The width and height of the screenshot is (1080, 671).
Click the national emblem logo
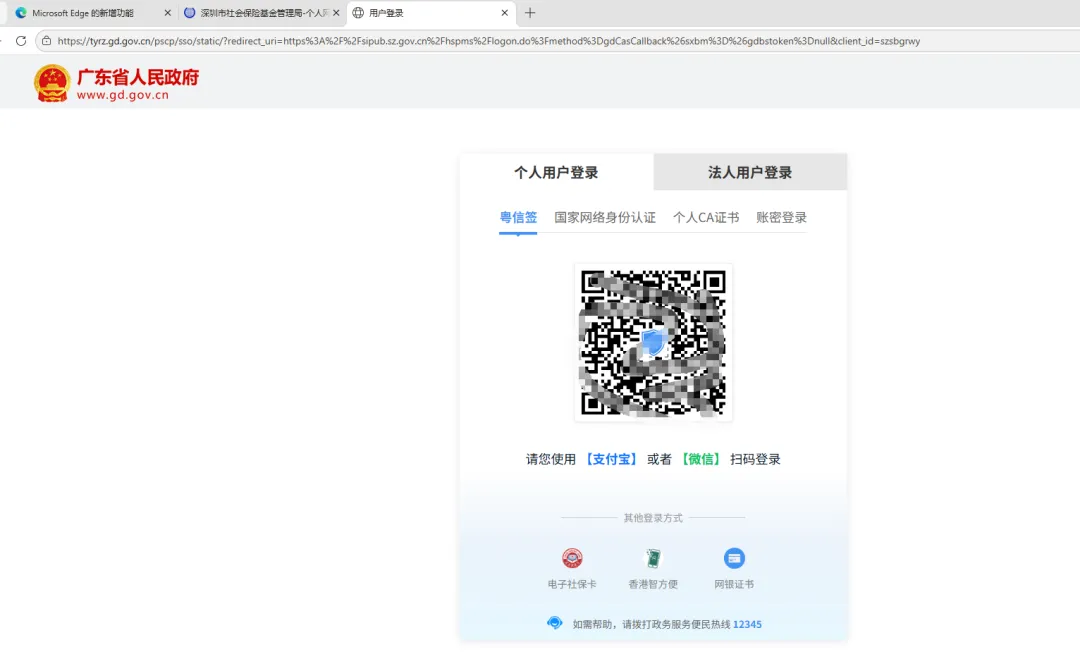tap(52, 83)
